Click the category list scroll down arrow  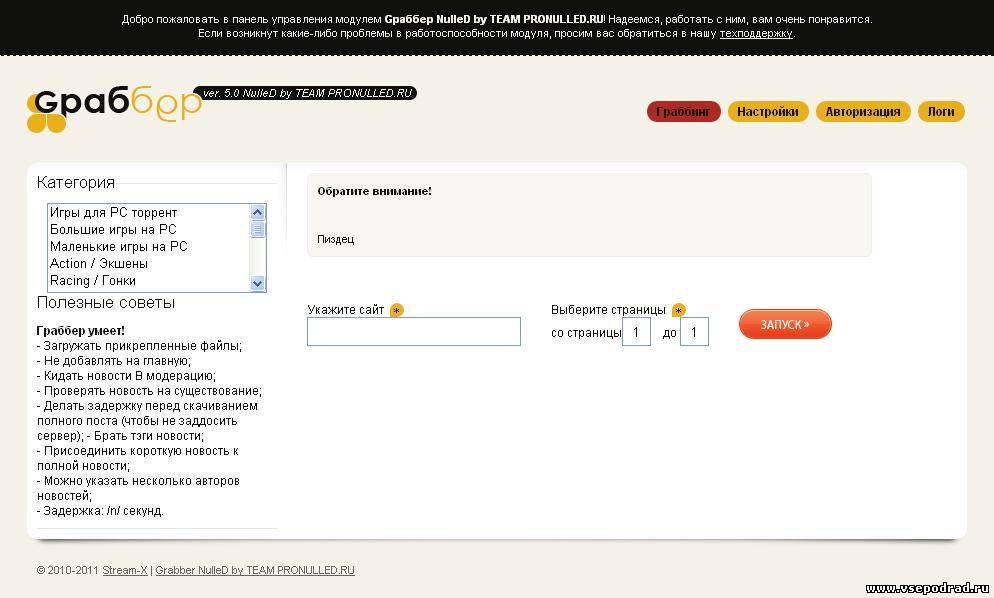257,283
